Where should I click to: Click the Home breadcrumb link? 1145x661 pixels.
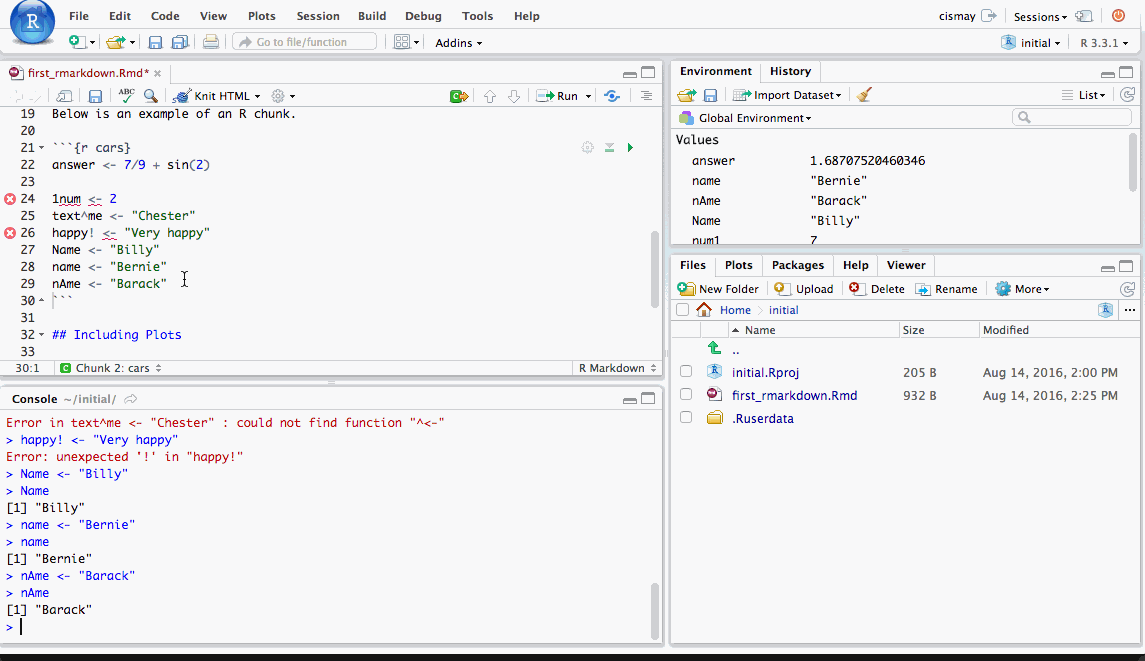click(735, 310)
